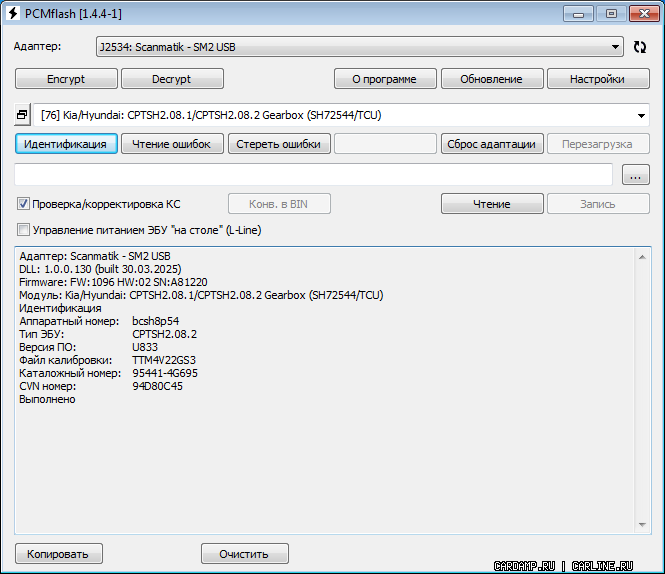Click the Модуль: Kia/Hyundai log line

tap(201, 295)
